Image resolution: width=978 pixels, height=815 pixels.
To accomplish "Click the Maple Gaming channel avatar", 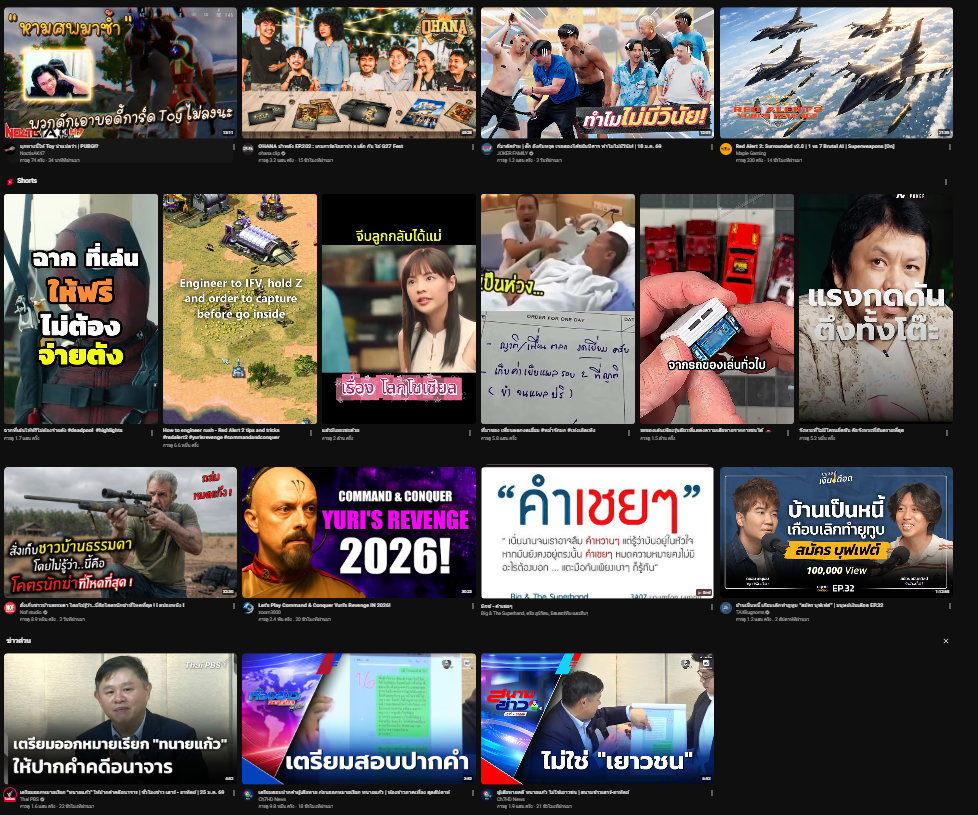I will [x=726, y=149].
